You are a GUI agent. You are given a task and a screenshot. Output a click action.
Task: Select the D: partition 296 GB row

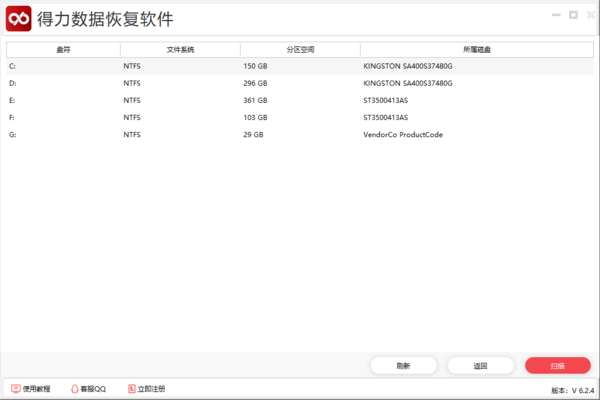pos(300,83)
